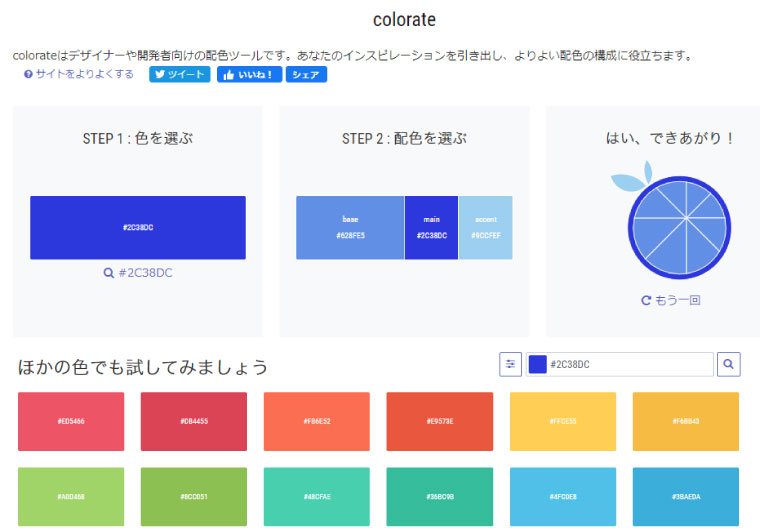The image size is (760, 530).
Task: Click the question mark icon beside サイトをよりよくする
Action: click(28, 74)
